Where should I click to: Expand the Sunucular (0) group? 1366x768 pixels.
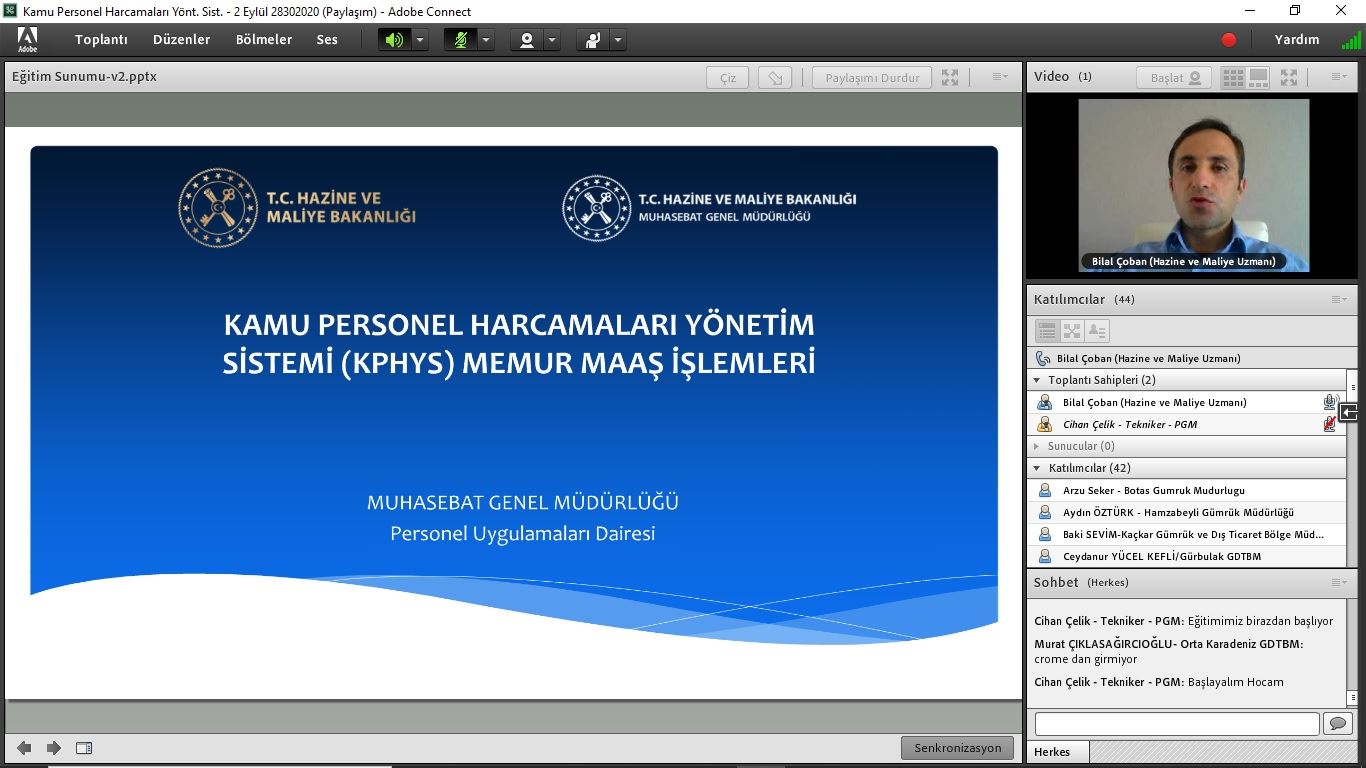(1037, 446)
